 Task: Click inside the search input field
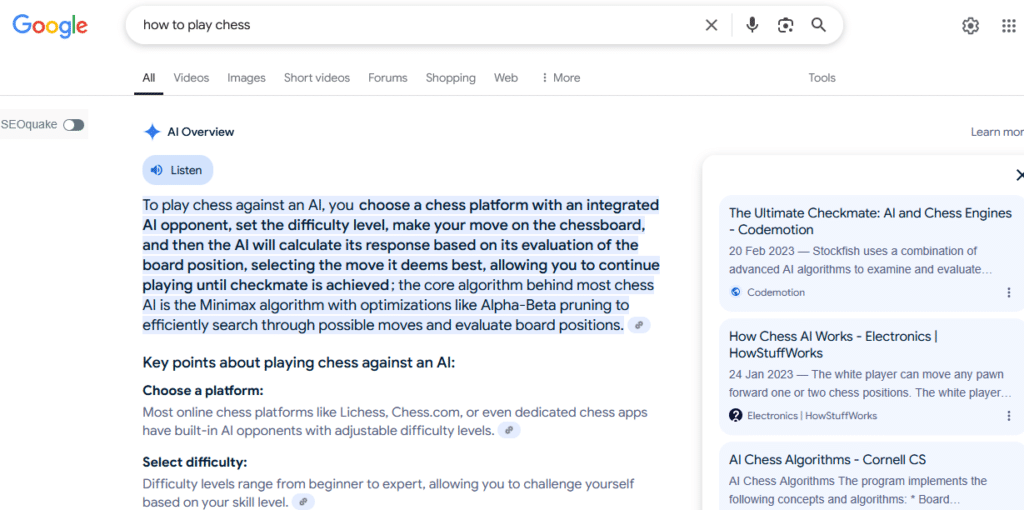[x=420, y=25]
